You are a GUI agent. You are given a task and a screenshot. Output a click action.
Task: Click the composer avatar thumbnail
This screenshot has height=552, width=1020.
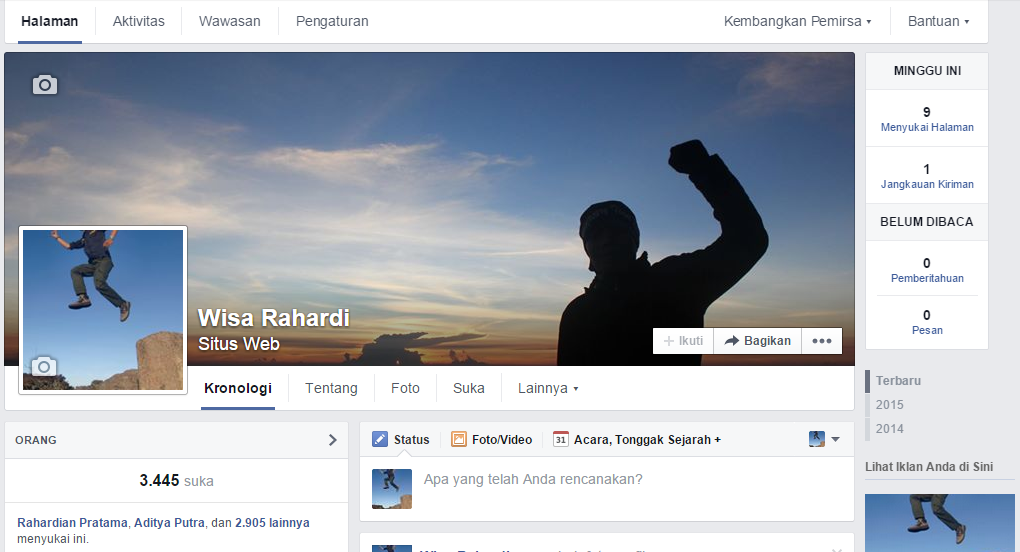pos(392,489)
